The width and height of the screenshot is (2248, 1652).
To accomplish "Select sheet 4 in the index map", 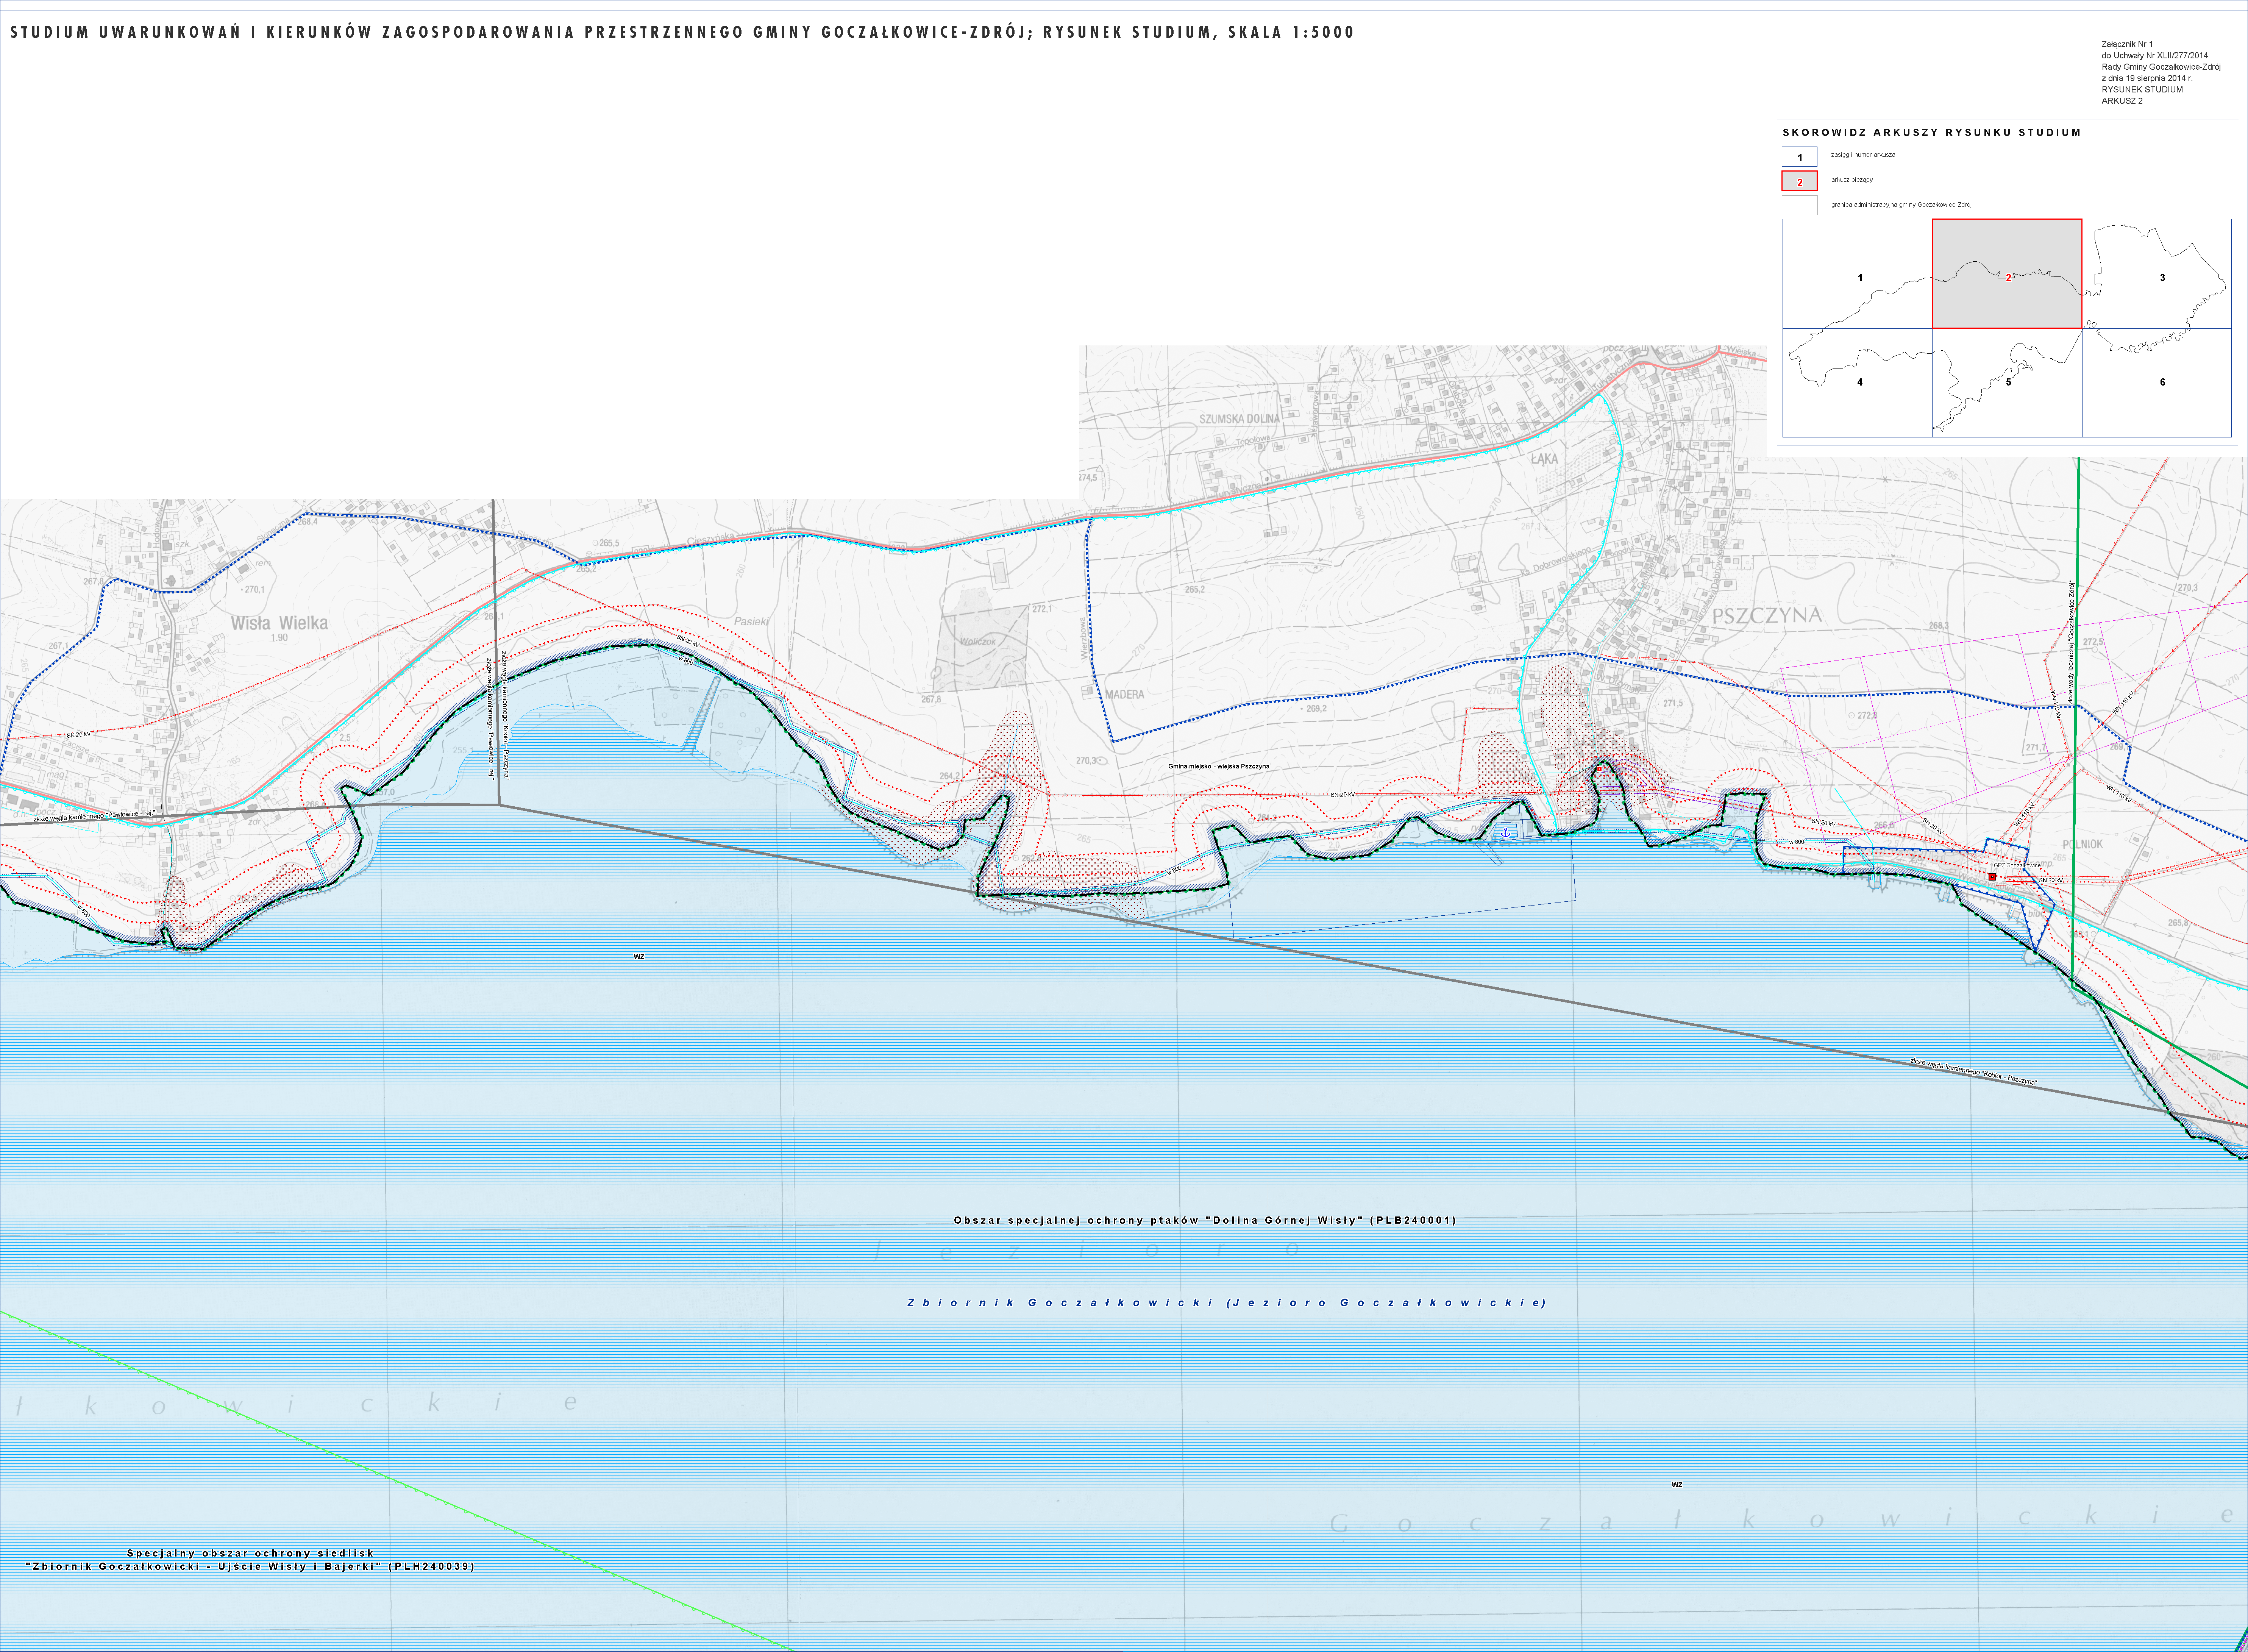I will [1857, 383].
